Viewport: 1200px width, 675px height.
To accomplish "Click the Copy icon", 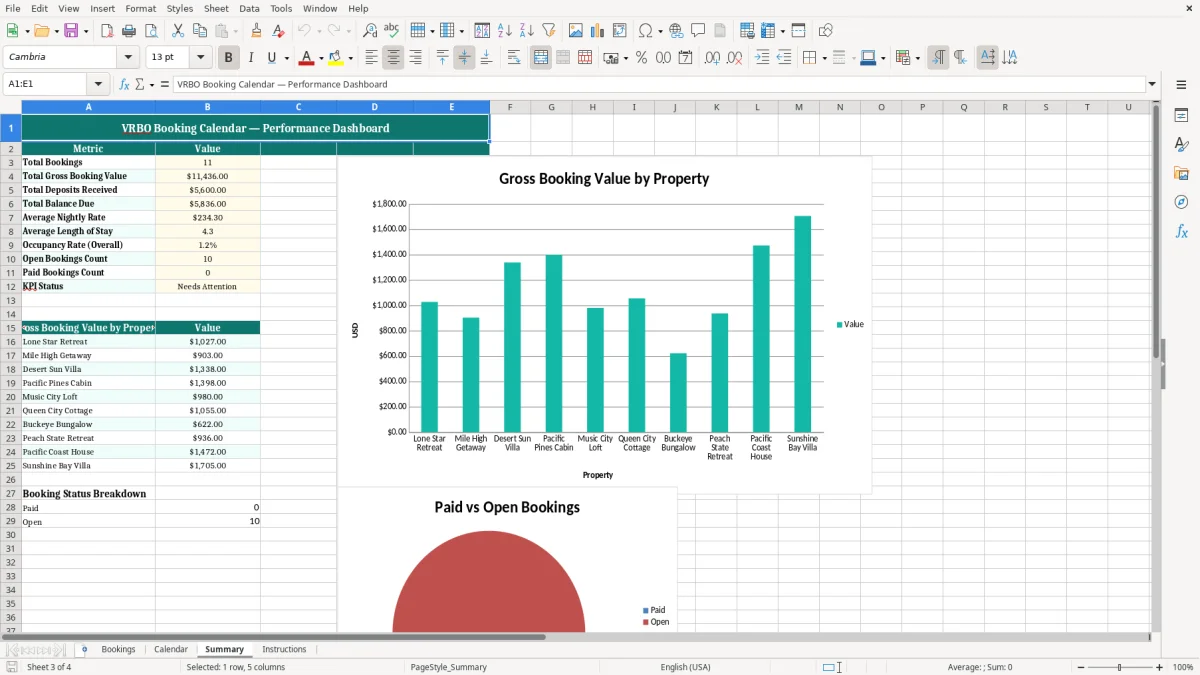I will pyautogui.click(x=199, y=31).
